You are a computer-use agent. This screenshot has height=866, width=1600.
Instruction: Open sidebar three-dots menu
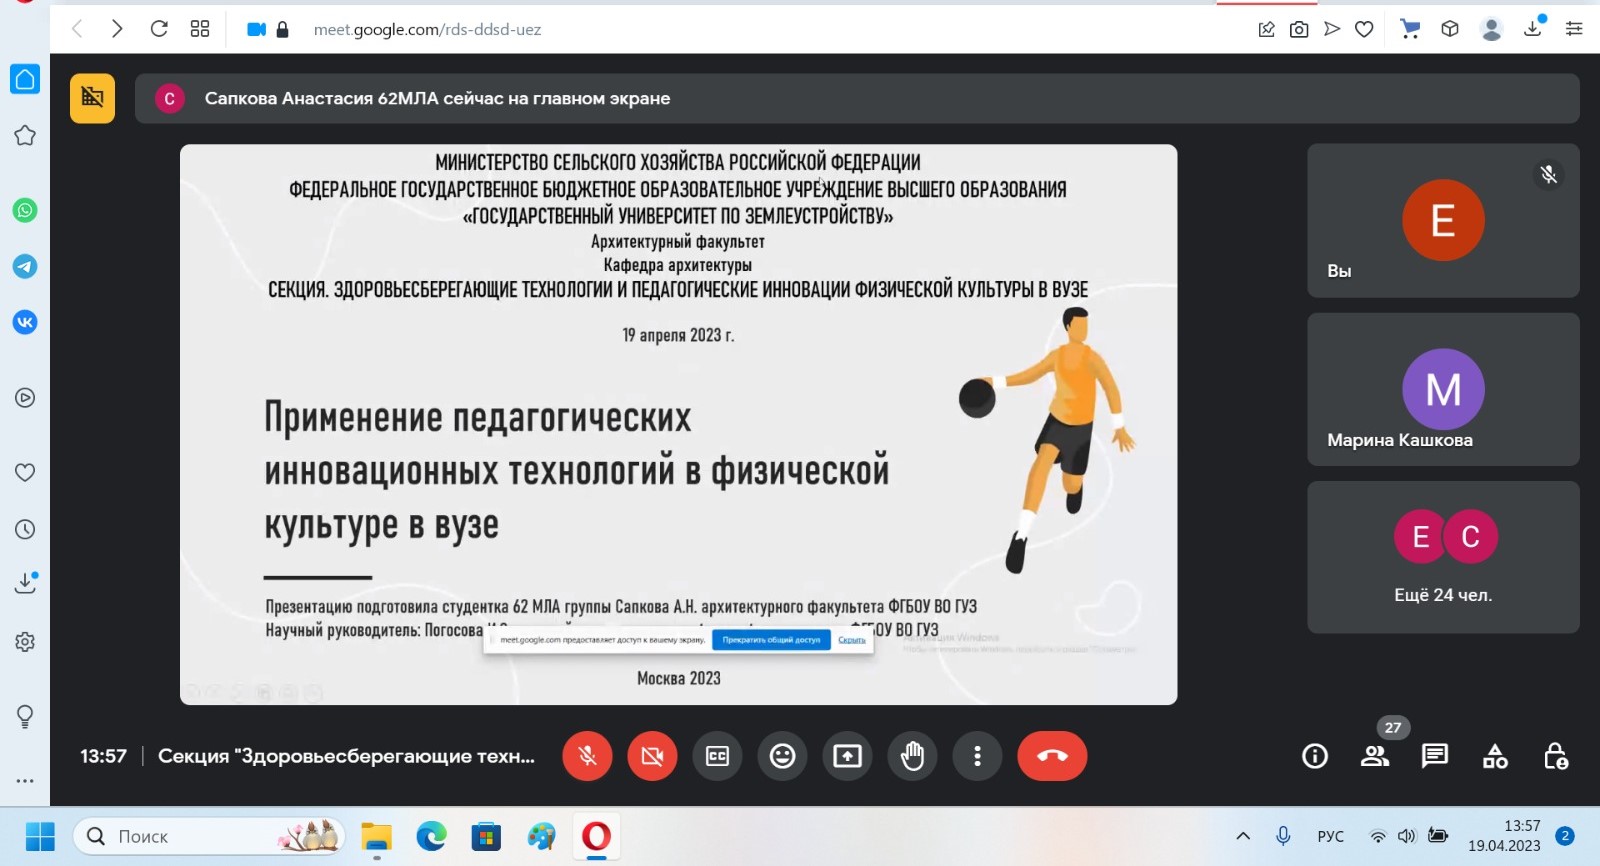25,781
